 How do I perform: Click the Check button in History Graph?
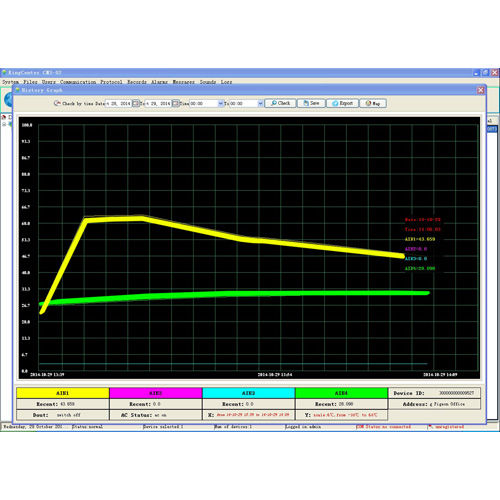280,103
